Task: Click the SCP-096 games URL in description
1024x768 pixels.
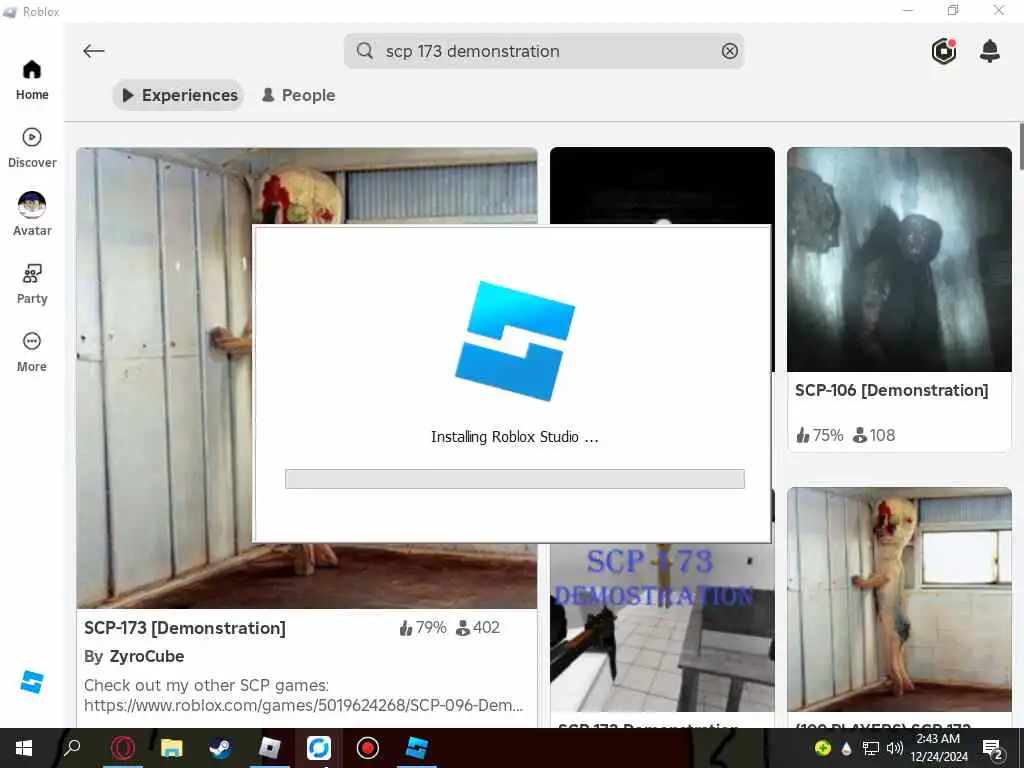Action: coord(304,705)
